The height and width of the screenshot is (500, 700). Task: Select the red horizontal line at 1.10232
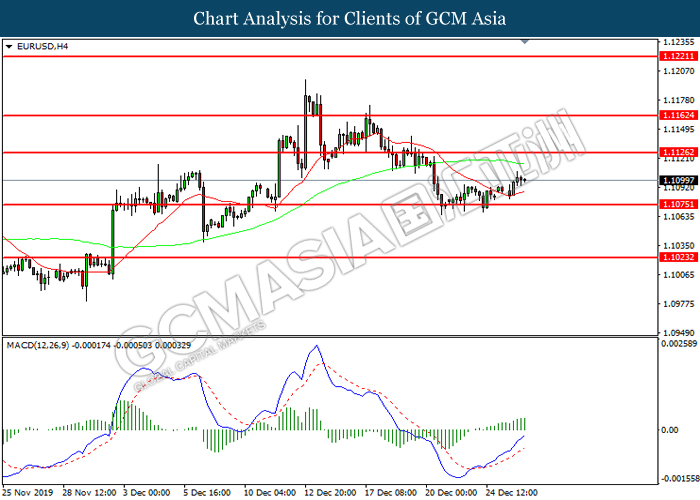(330, 257)
